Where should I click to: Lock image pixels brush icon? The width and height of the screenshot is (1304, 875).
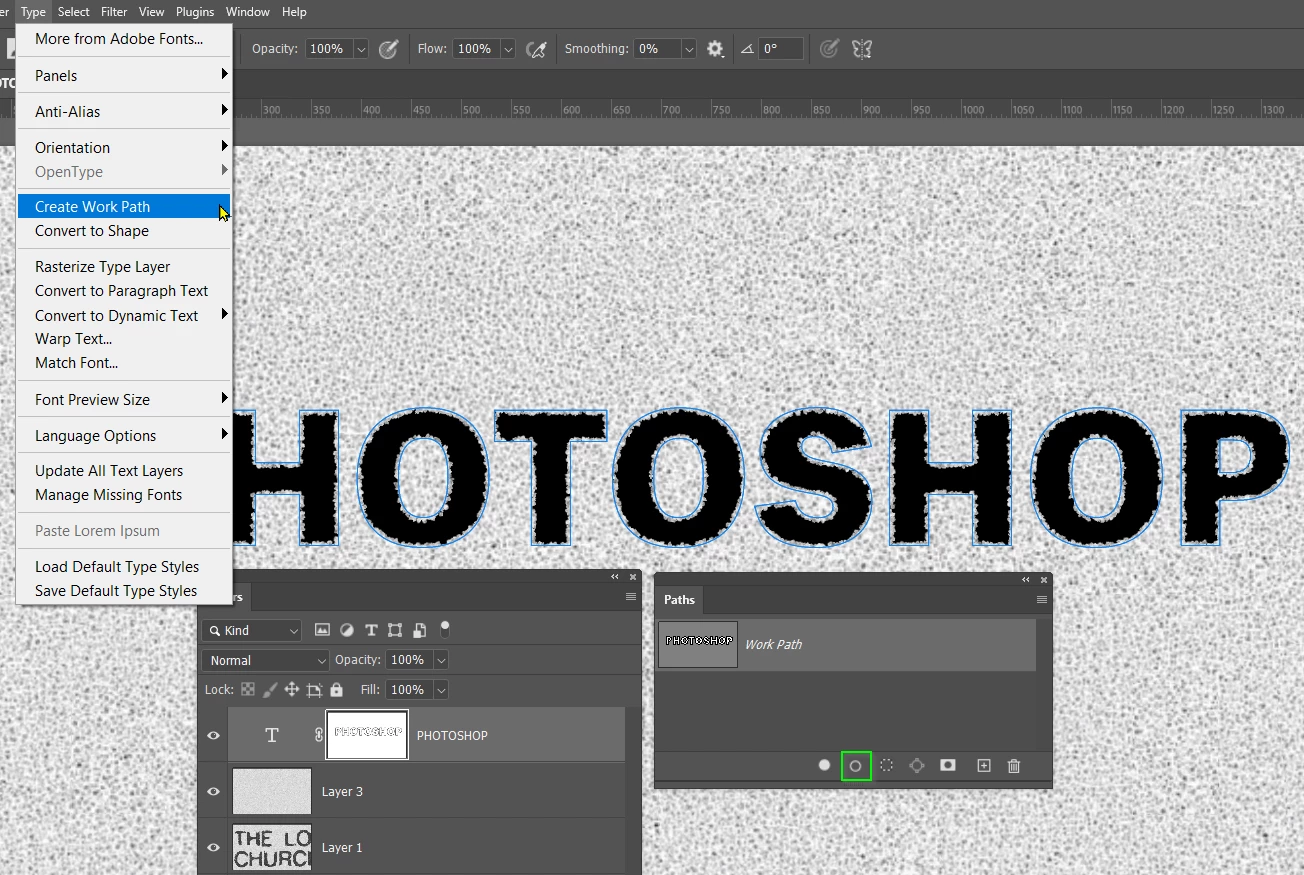point(270,690)
